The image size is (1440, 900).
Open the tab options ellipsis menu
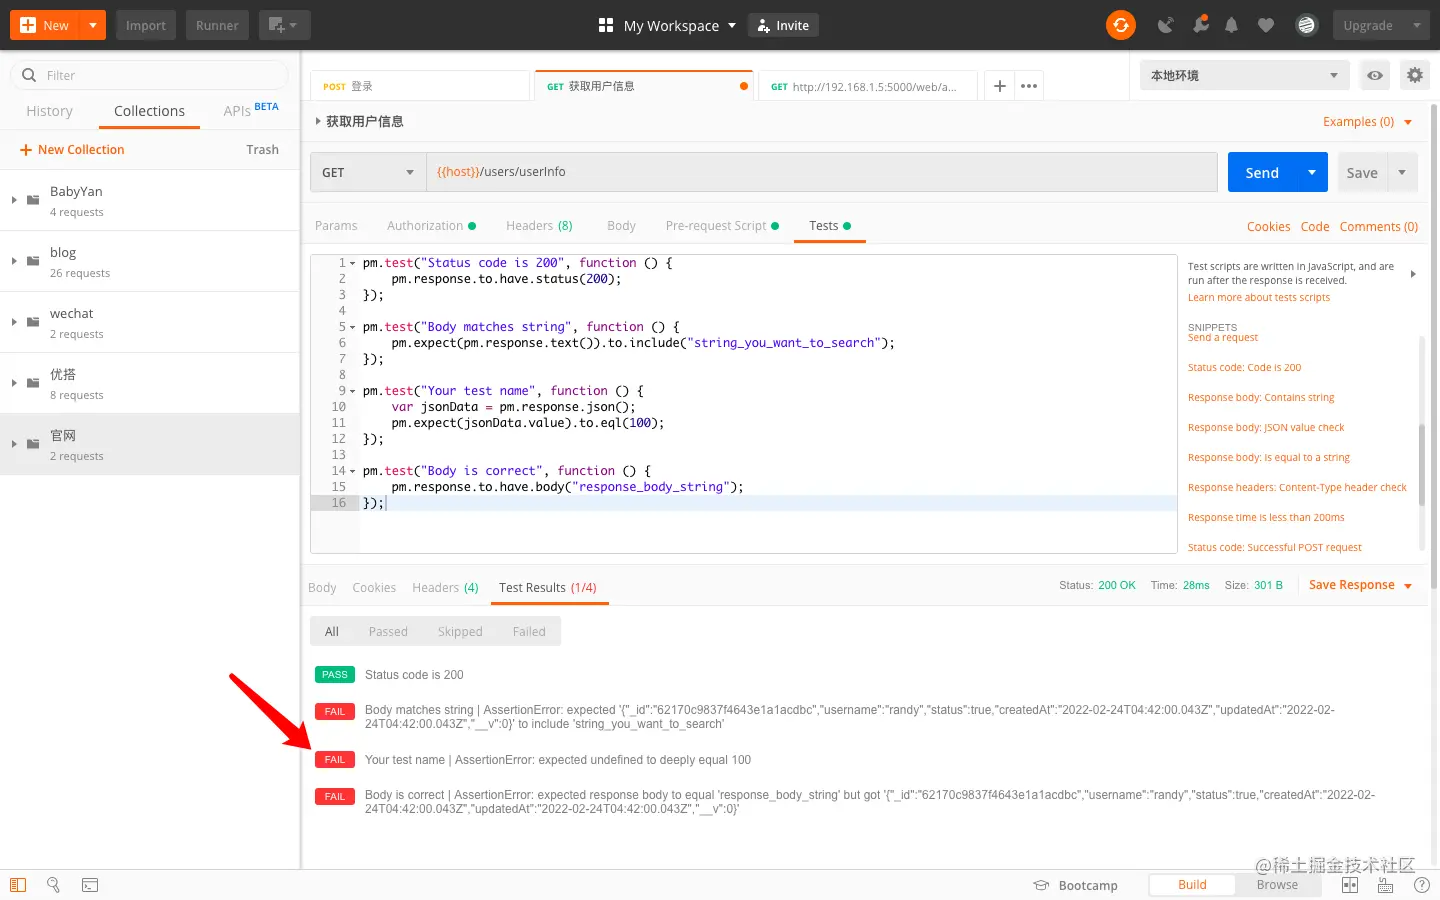pos(1029,86)
